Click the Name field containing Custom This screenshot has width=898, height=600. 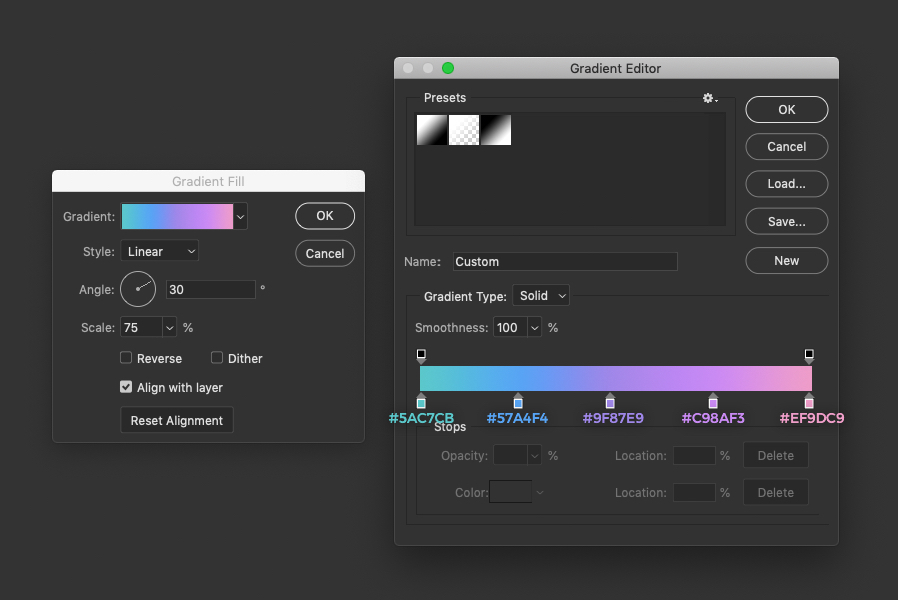(x=565, y=262)
